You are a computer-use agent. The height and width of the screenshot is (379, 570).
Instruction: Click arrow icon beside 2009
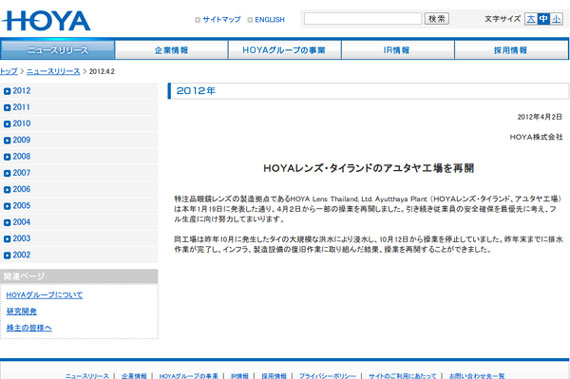[7, 140]
